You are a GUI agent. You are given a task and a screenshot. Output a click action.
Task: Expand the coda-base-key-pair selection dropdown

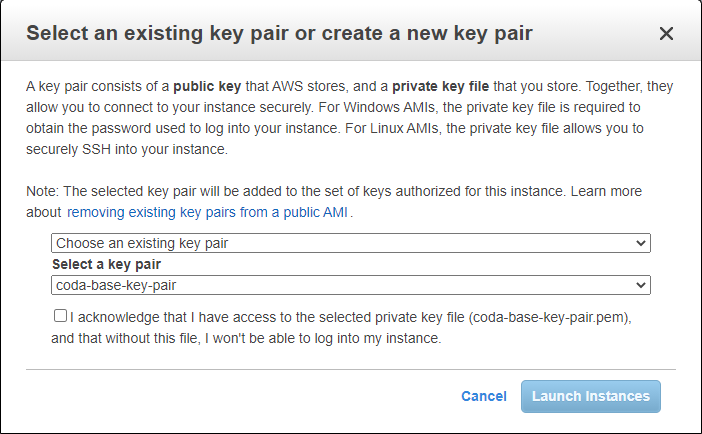click(x=351, y=285)
